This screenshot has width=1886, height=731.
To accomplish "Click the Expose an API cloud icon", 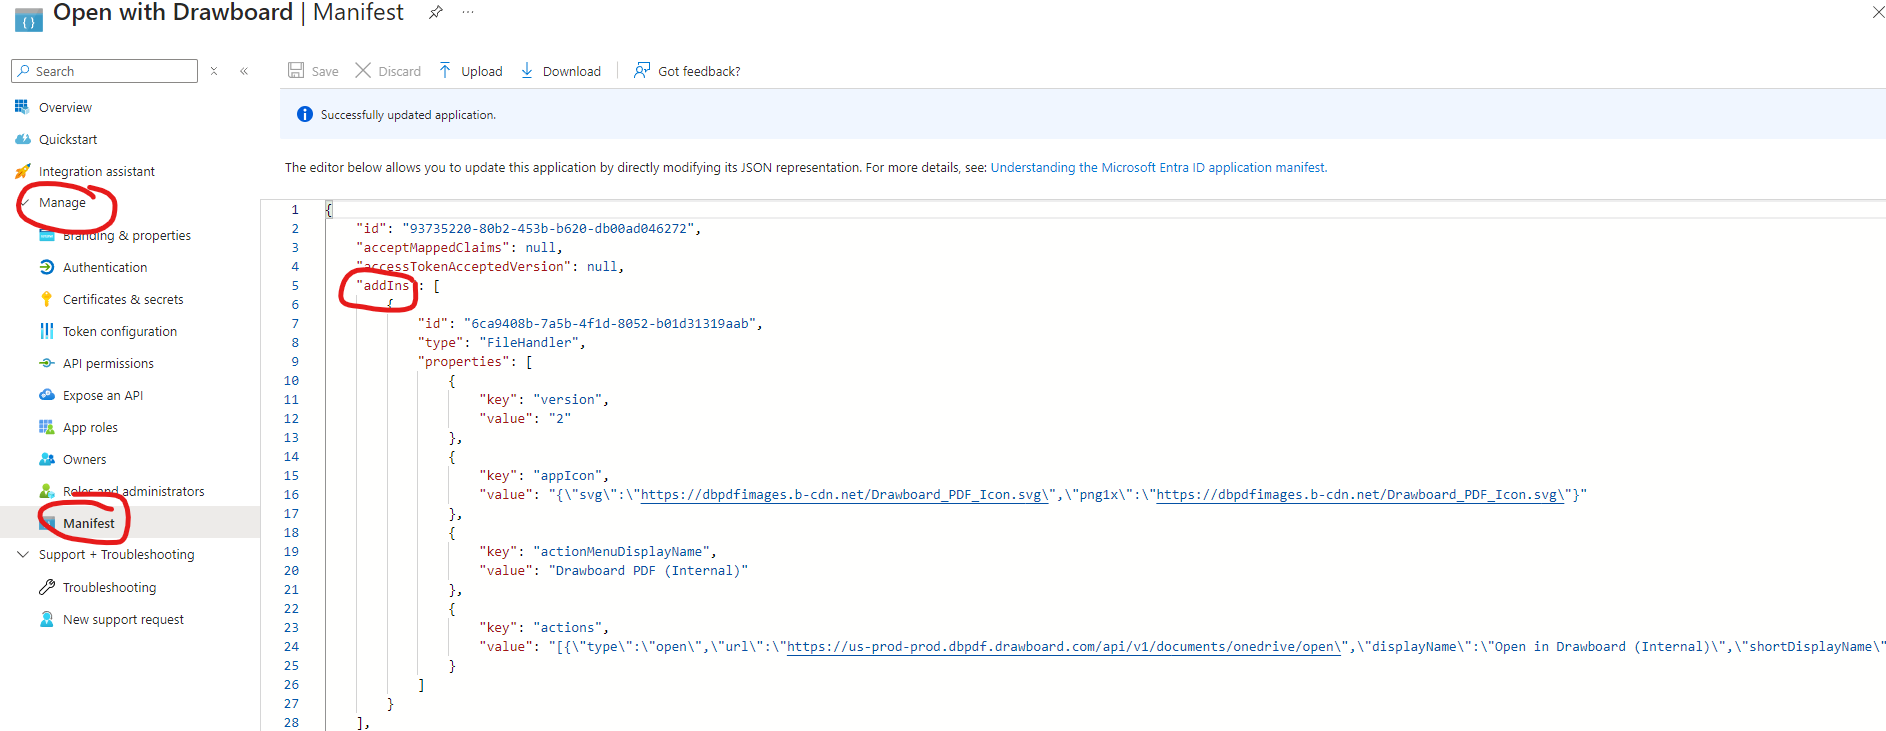I will (x=46, y=395).
